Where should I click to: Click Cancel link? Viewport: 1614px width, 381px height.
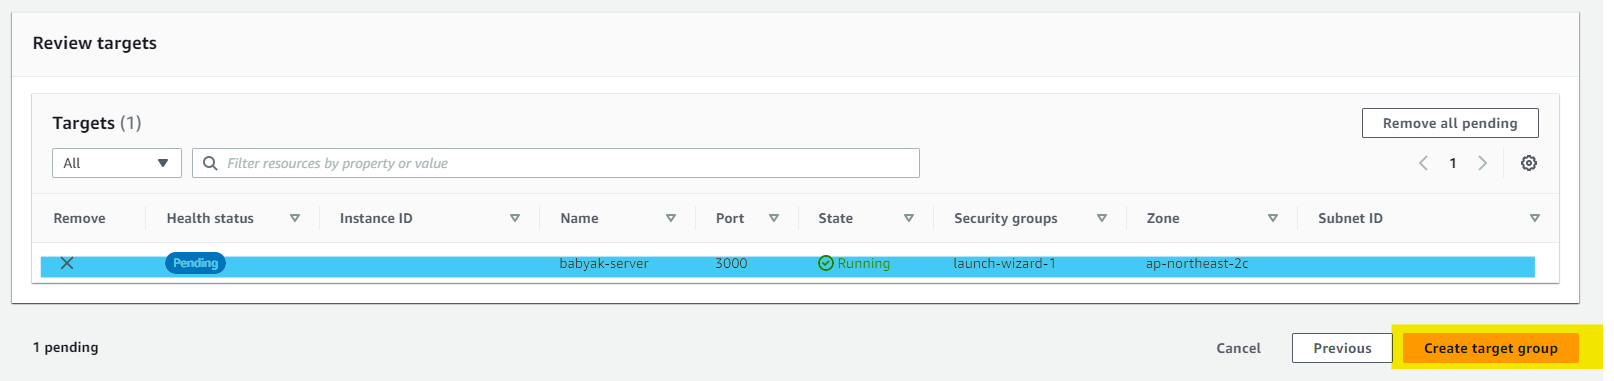(x=1238, y=348)
